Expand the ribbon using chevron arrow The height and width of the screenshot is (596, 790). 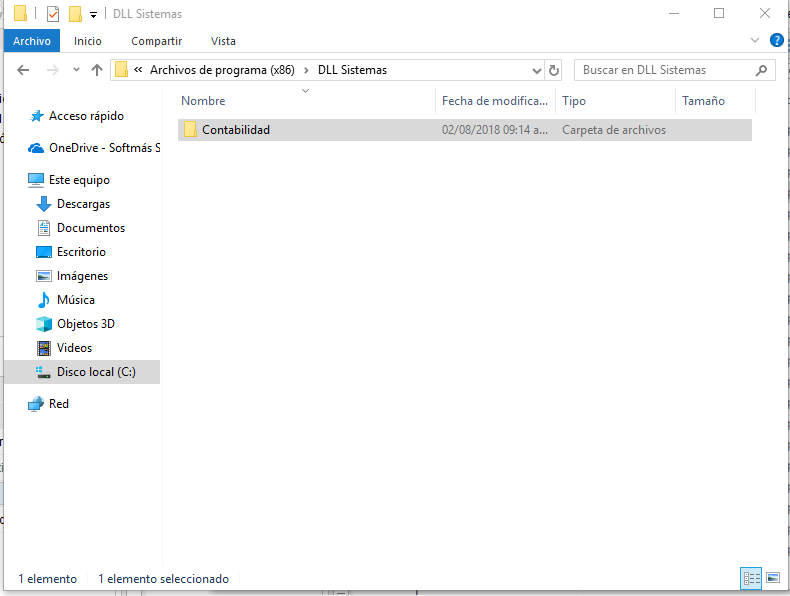pos(755,41)
